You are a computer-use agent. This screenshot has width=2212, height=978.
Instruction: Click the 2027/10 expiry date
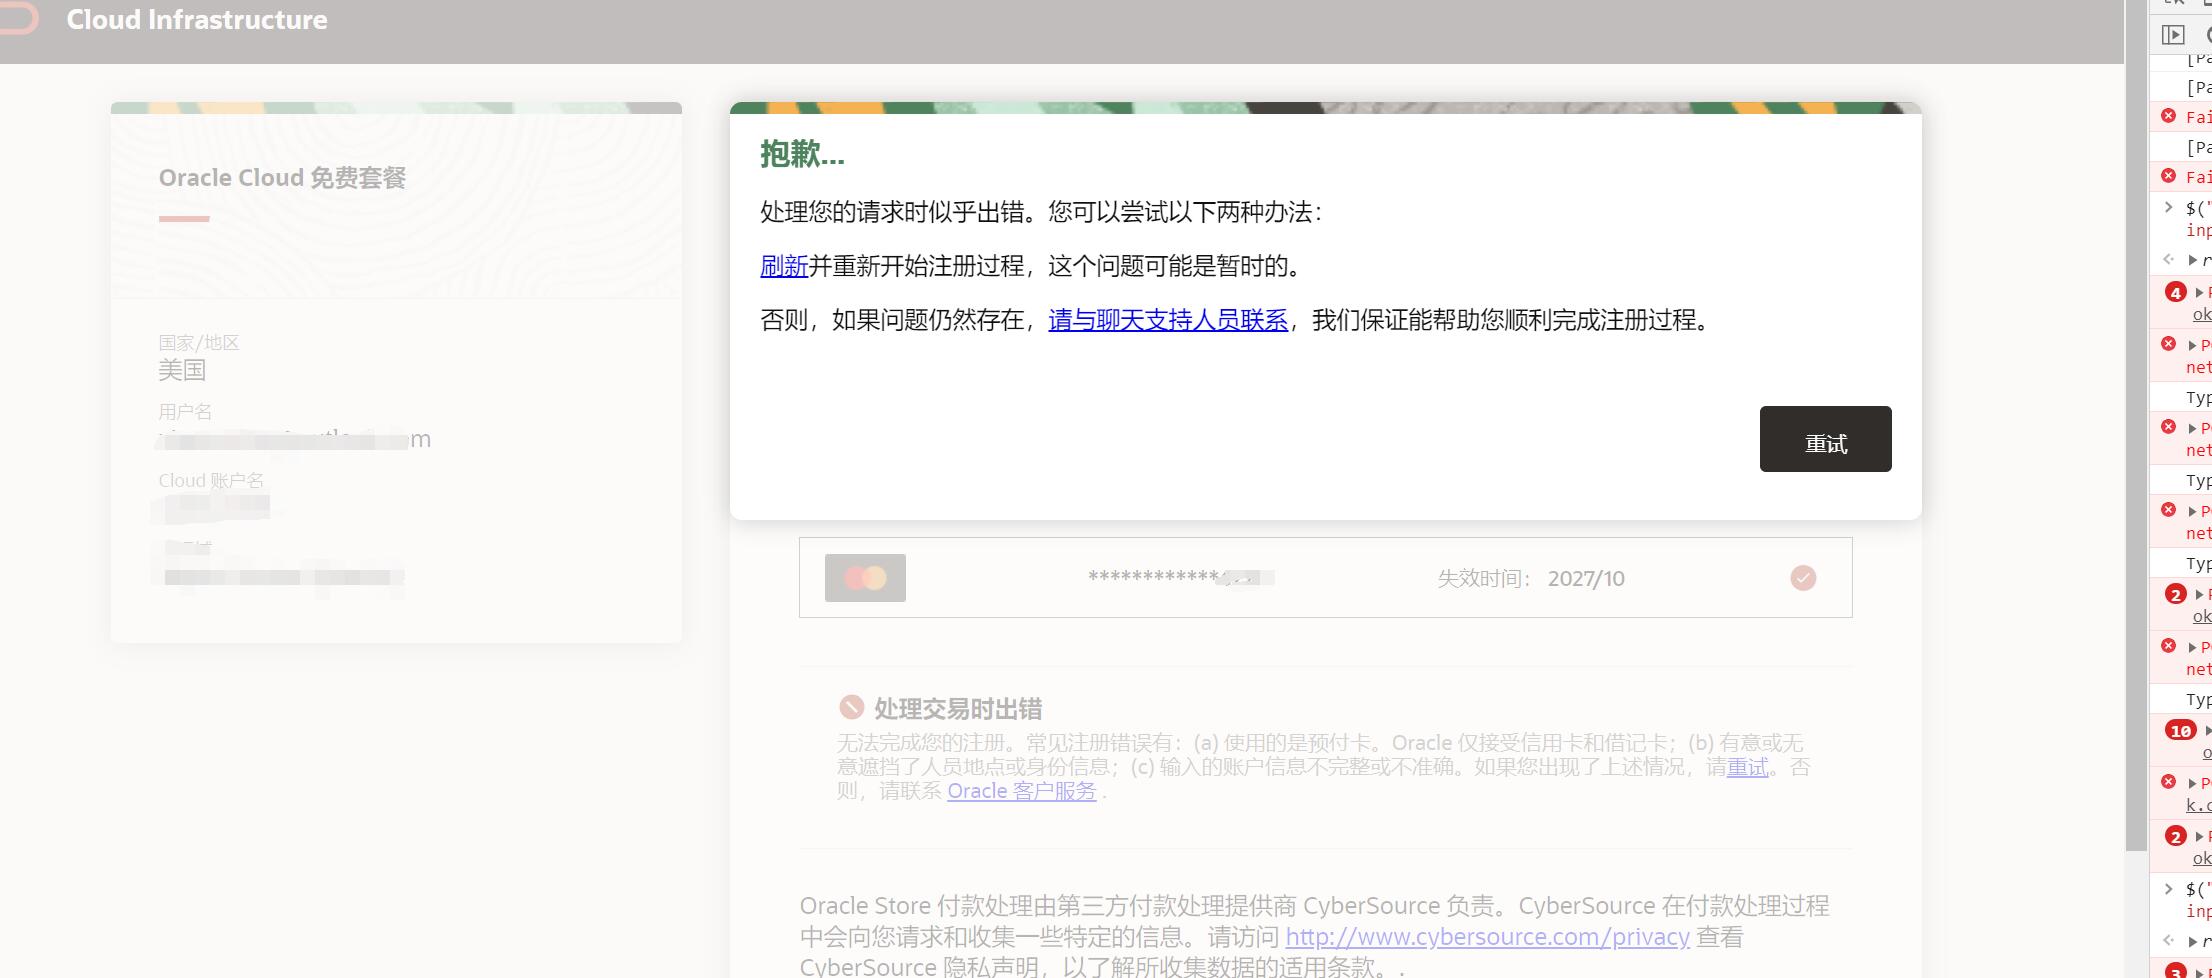[1586, 579]
